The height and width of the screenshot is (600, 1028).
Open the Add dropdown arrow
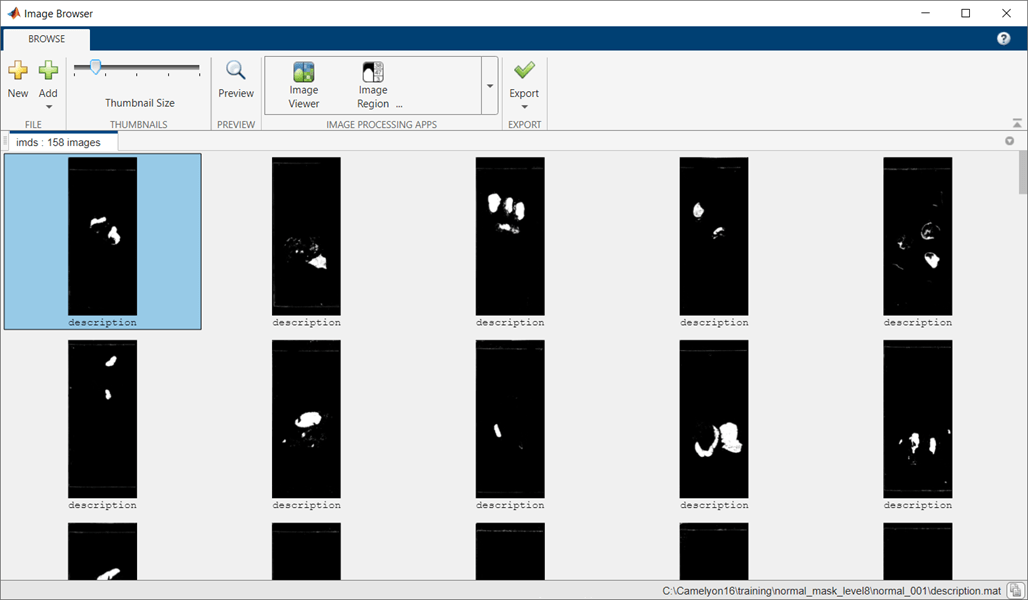point(49,107)
